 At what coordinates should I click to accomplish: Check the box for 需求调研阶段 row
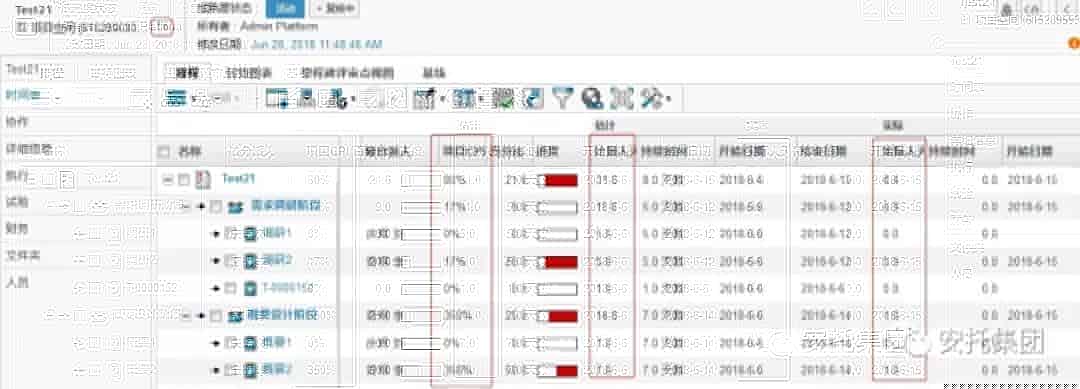click(x=216, y=207)
